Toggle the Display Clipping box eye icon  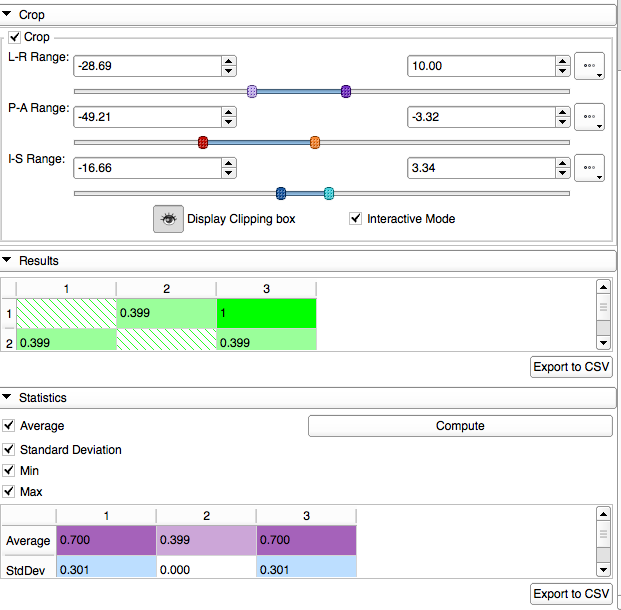click(168, 219)
